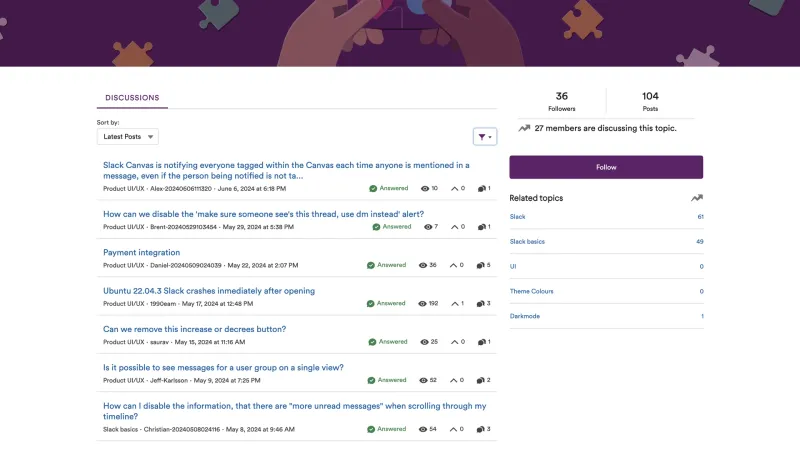Click the Slack topic count 61
The height and width of the screenshot is (450, 800).
(701, 217)
